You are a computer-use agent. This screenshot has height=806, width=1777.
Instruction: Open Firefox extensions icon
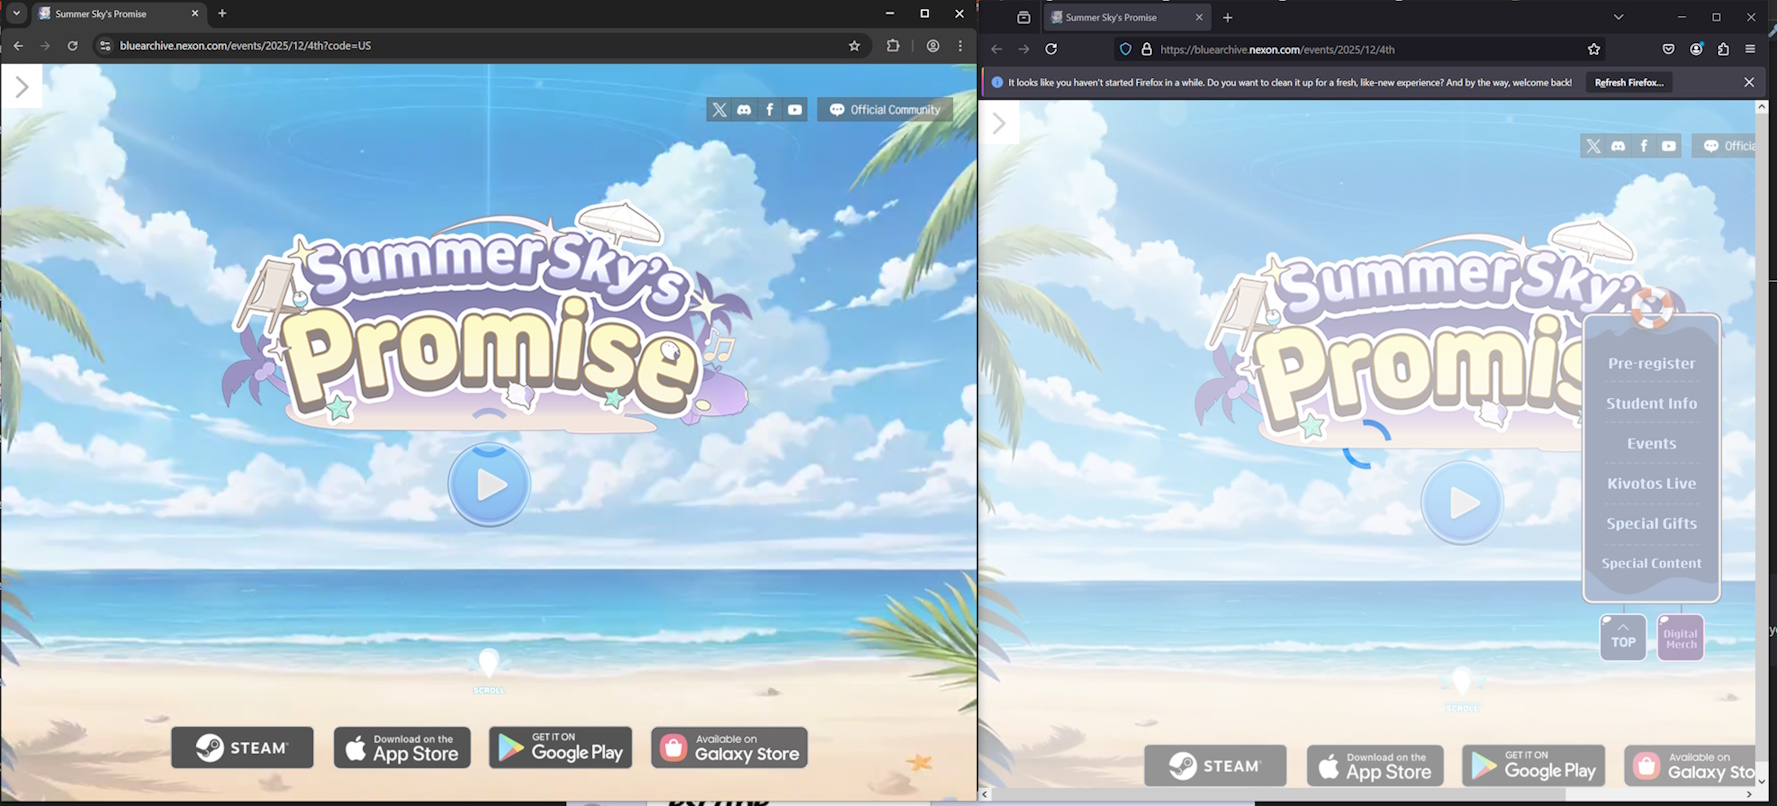coord(1723,49)
